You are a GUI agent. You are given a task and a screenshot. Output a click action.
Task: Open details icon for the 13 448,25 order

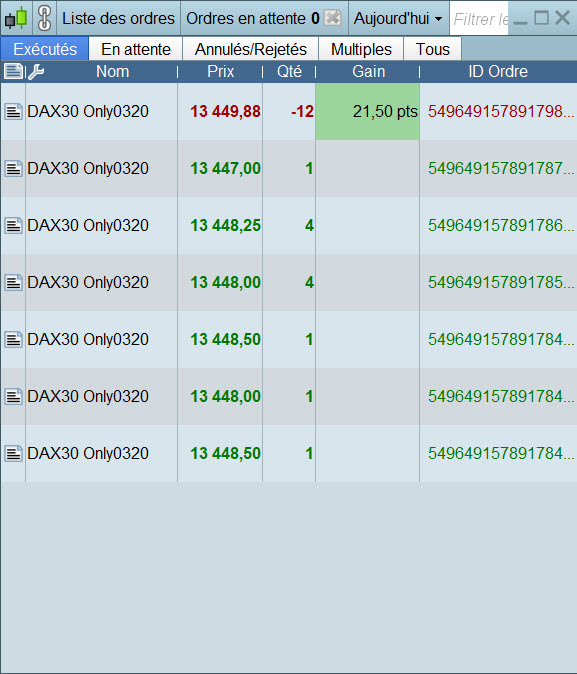(13, 225)
